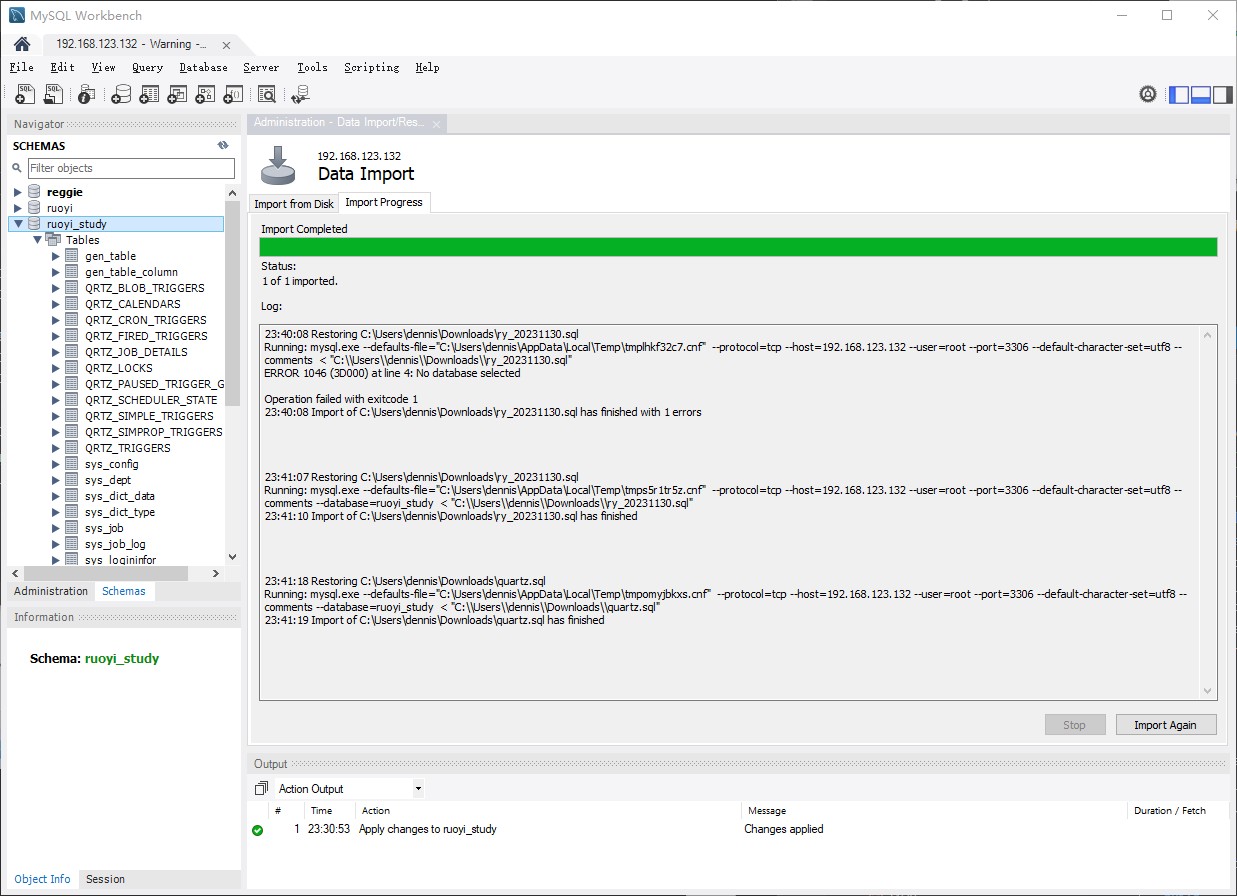Expand the reggie schema

18,192
